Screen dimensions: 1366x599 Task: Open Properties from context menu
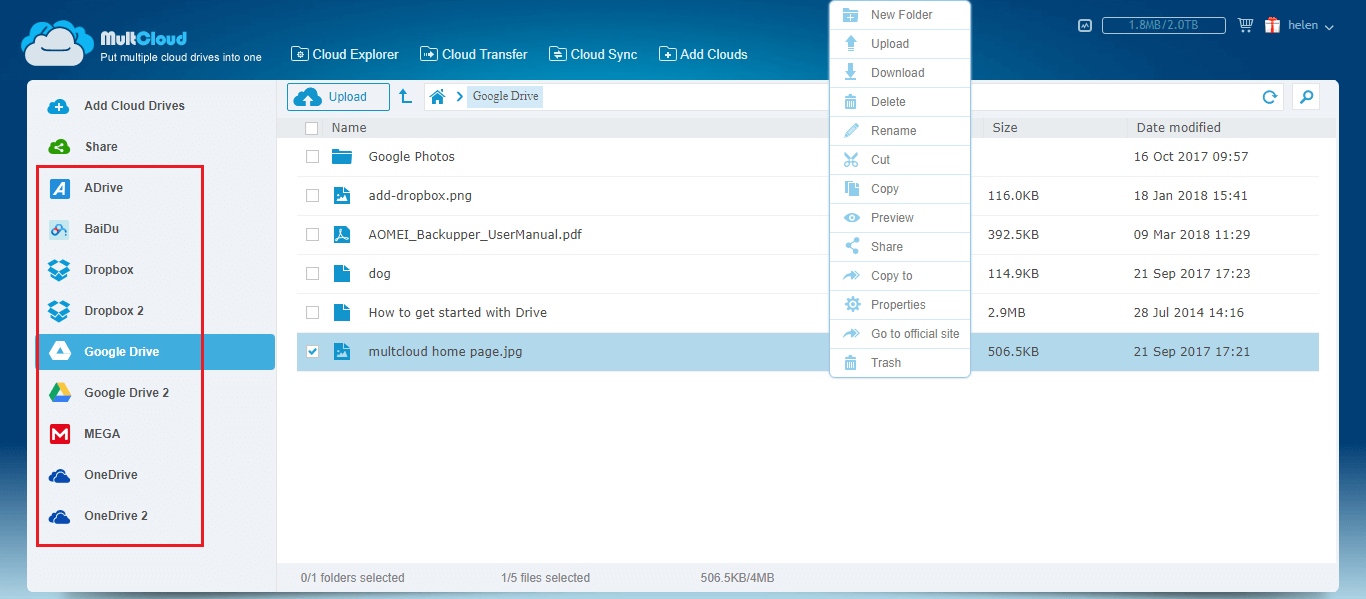pos(900,305)
